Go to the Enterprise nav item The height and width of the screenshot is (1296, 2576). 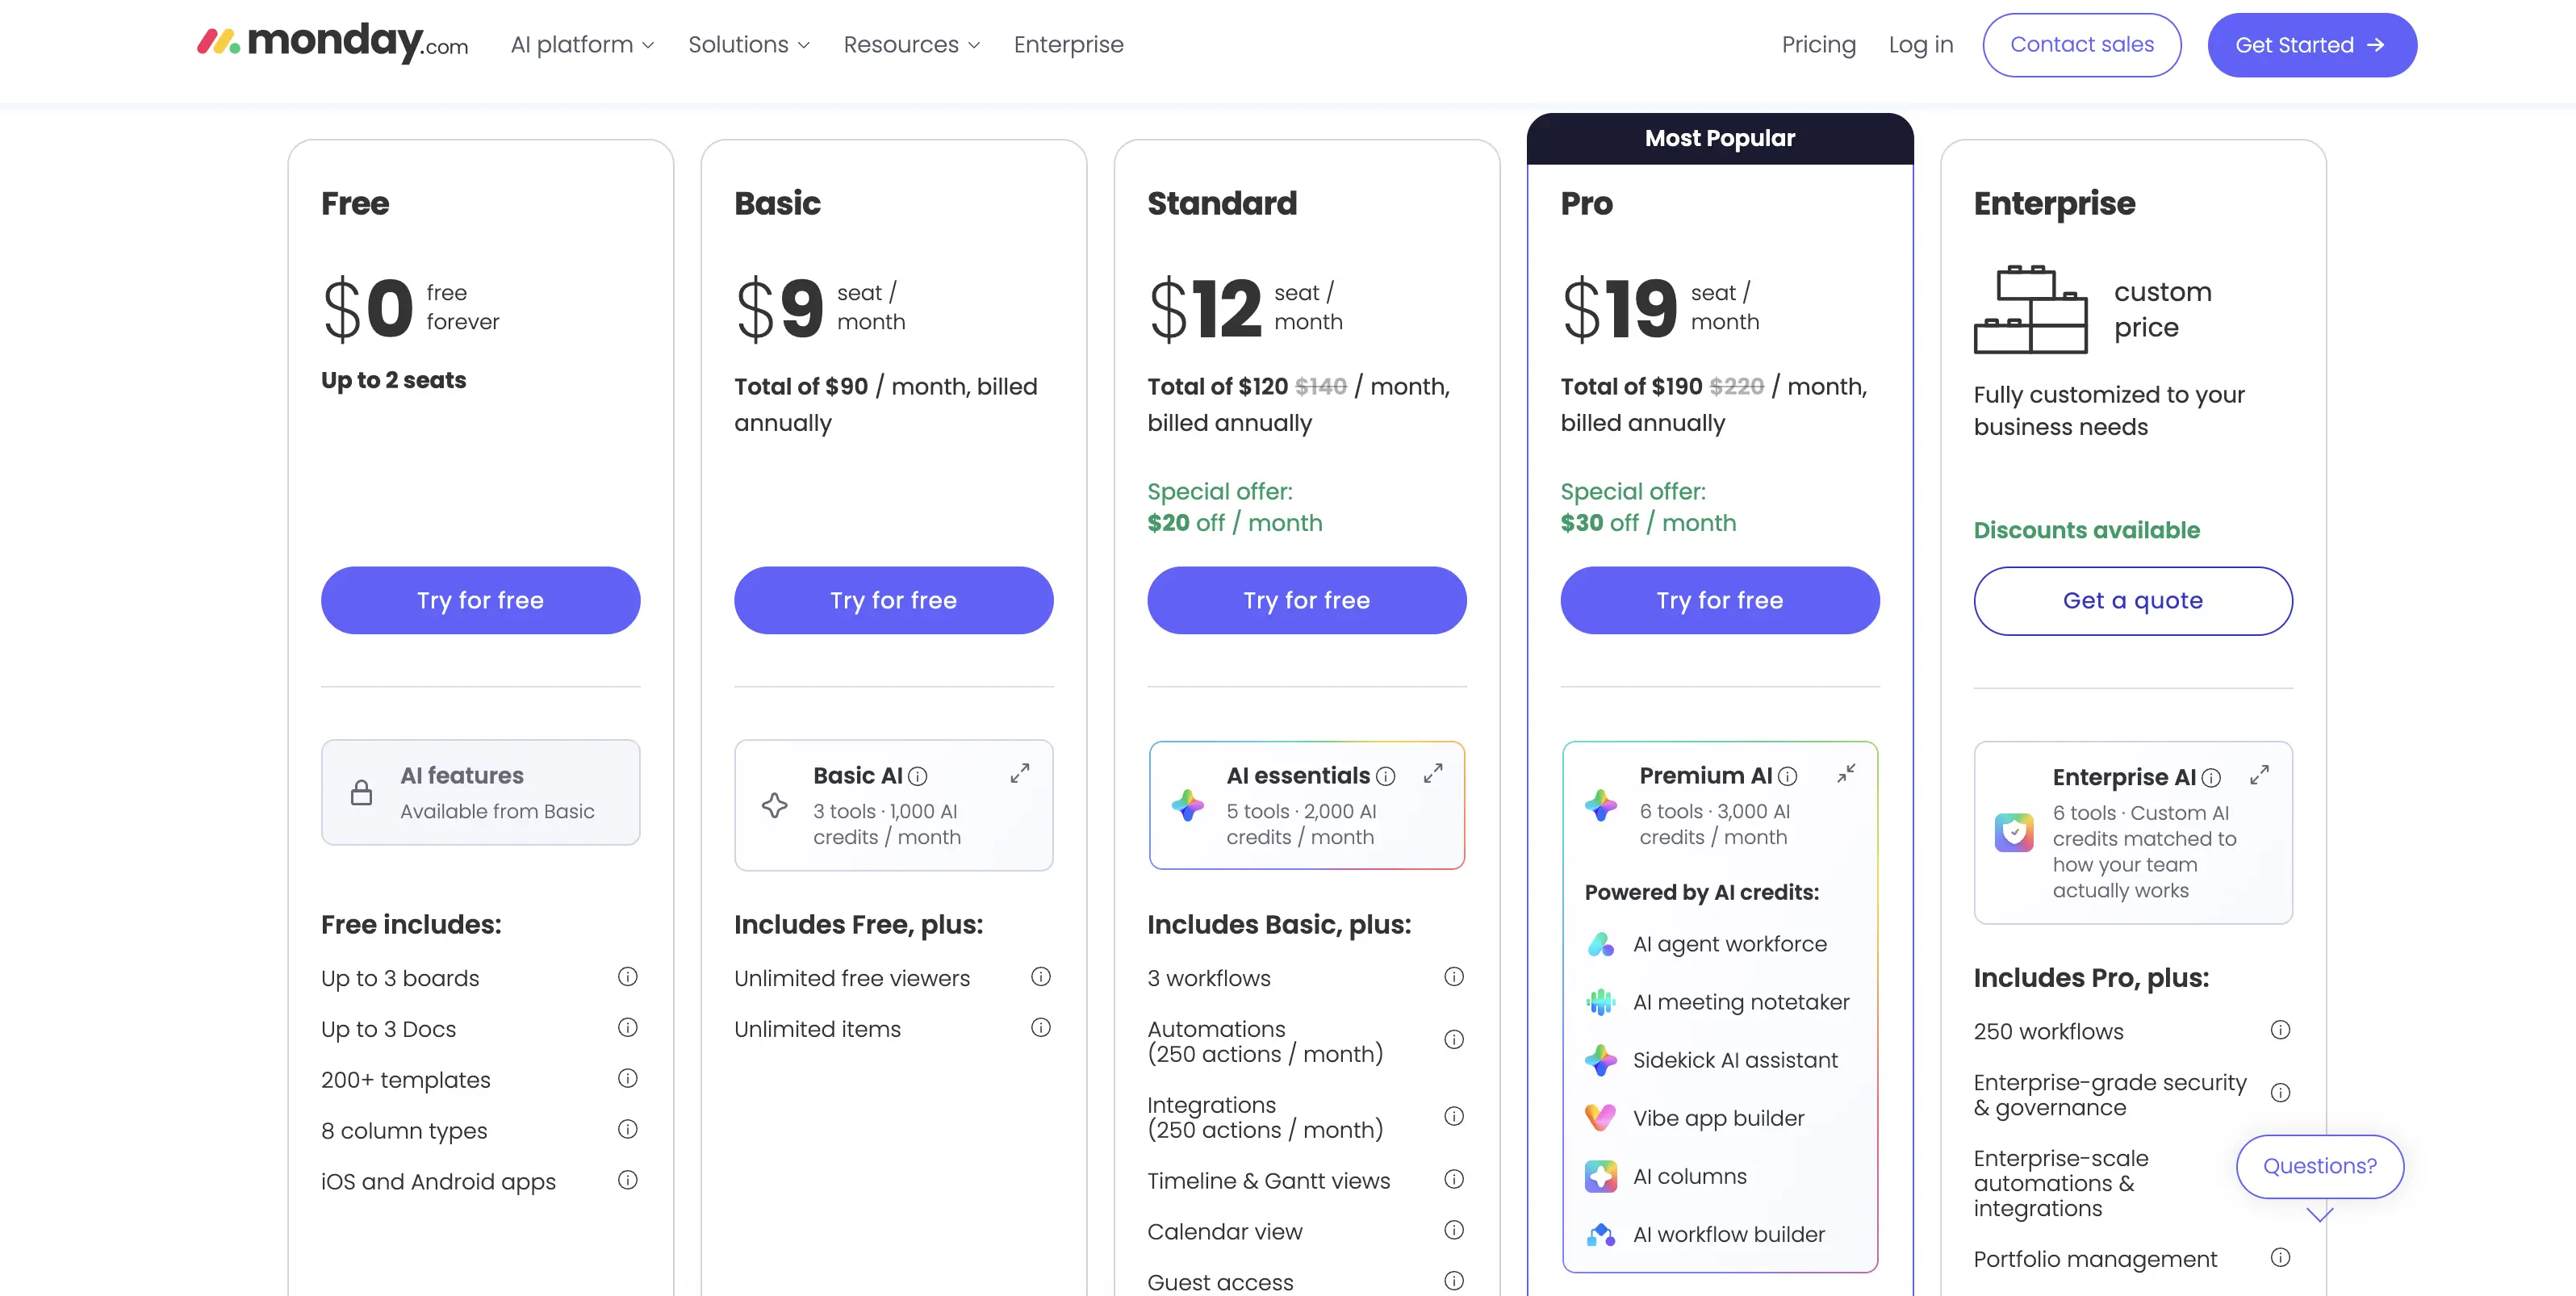1068,45
